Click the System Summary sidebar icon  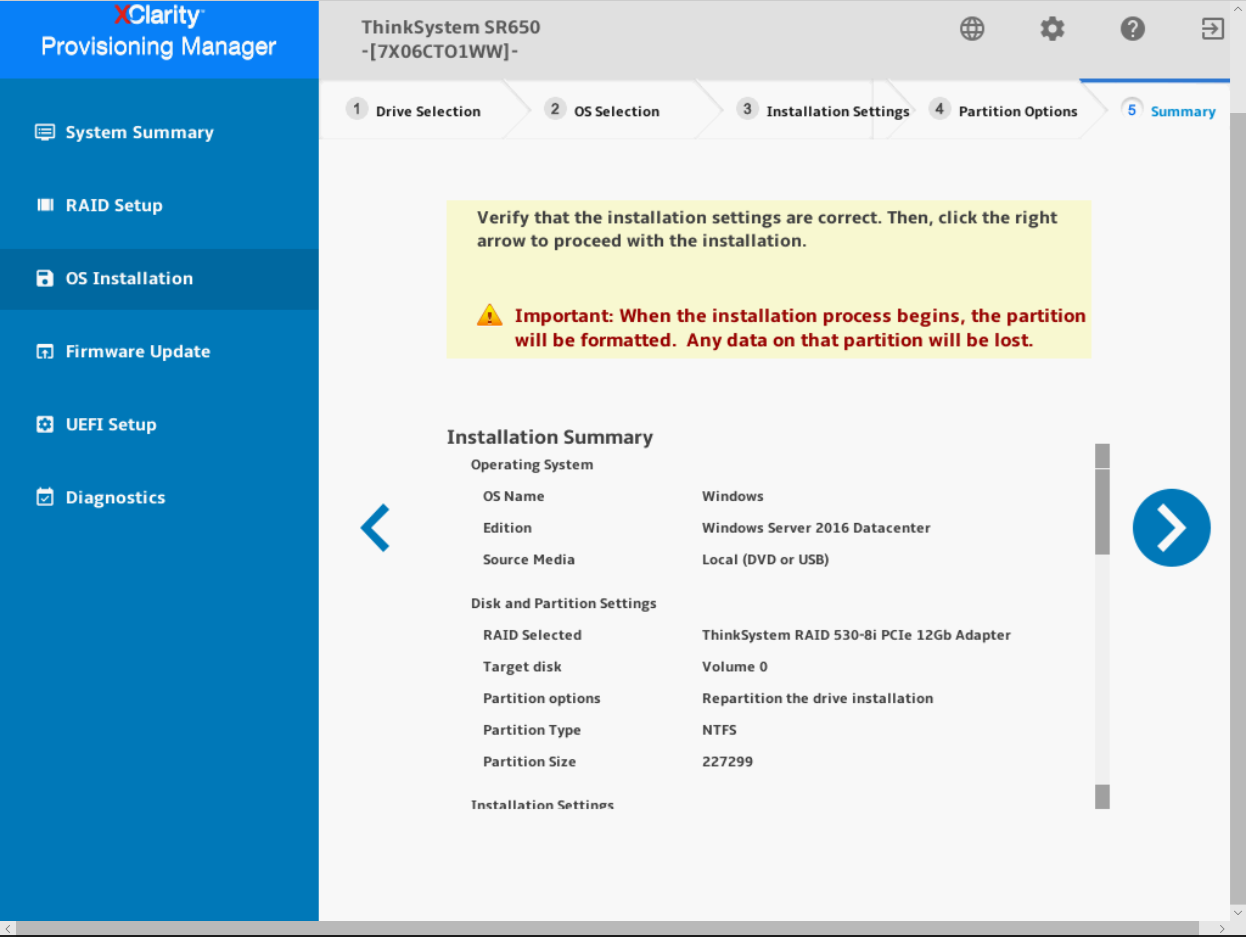(45, 132)
